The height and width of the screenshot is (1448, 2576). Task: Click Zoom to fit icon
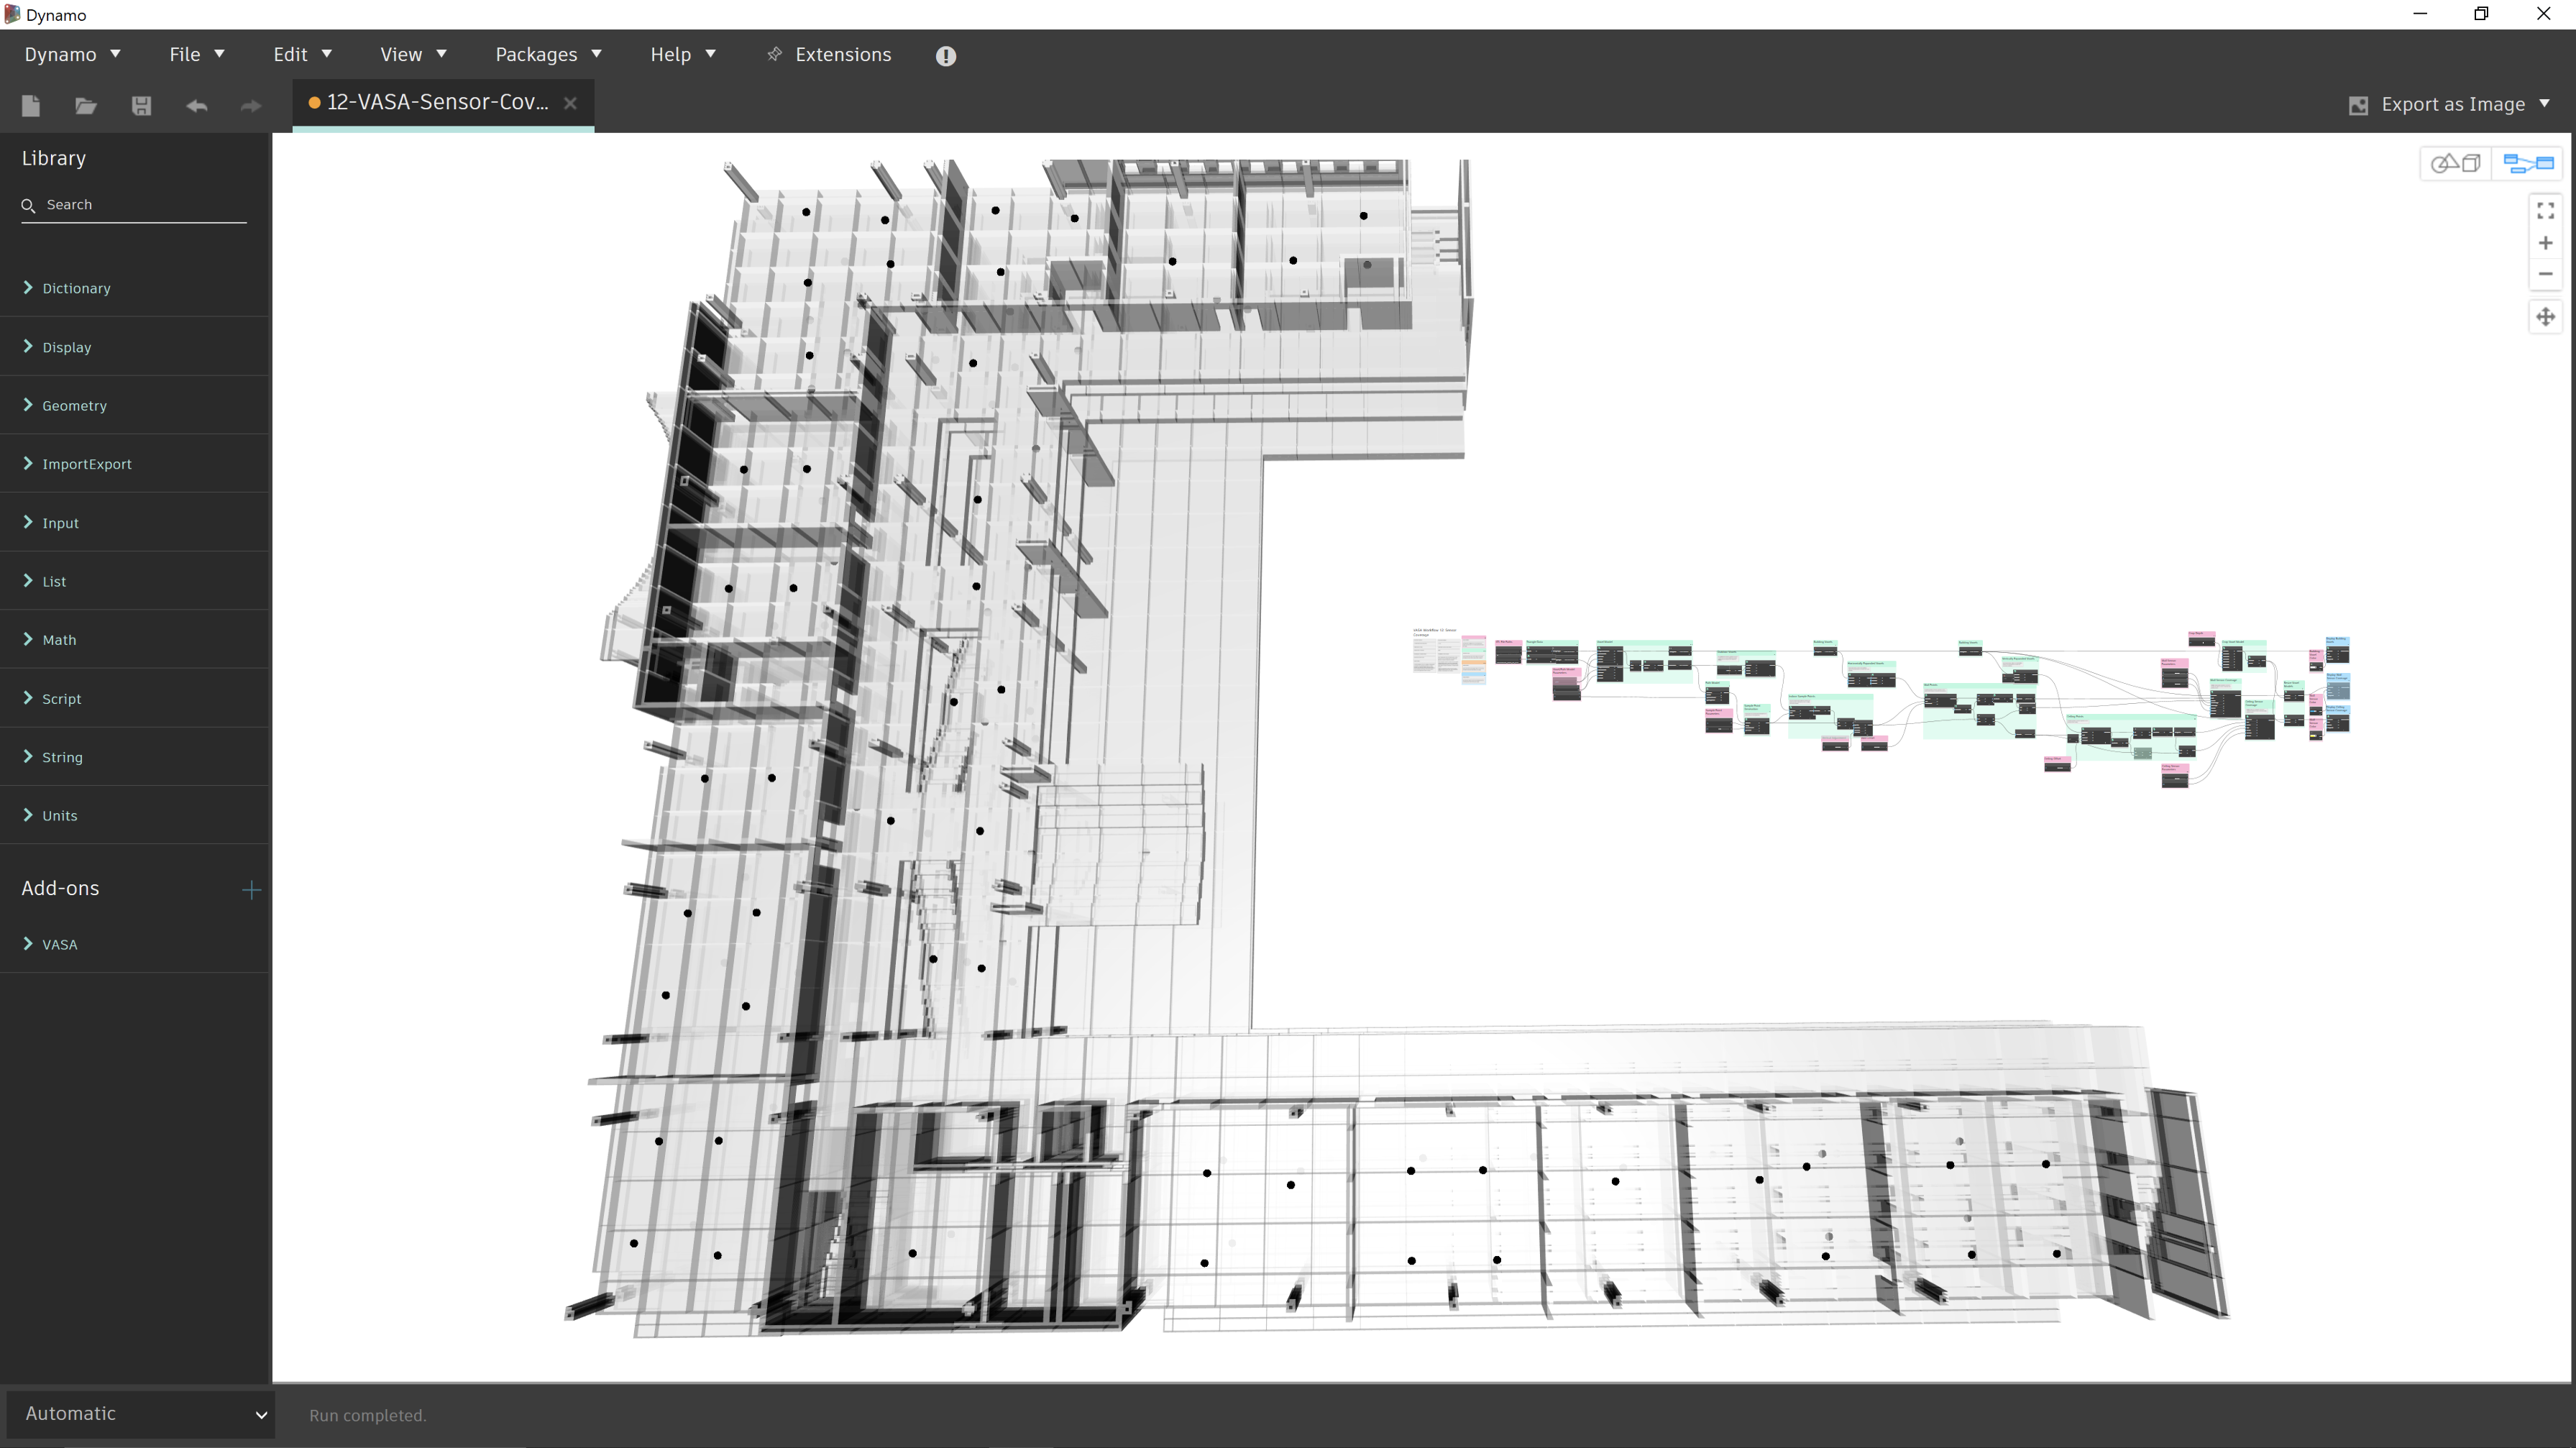click(x=2545, y=210)
